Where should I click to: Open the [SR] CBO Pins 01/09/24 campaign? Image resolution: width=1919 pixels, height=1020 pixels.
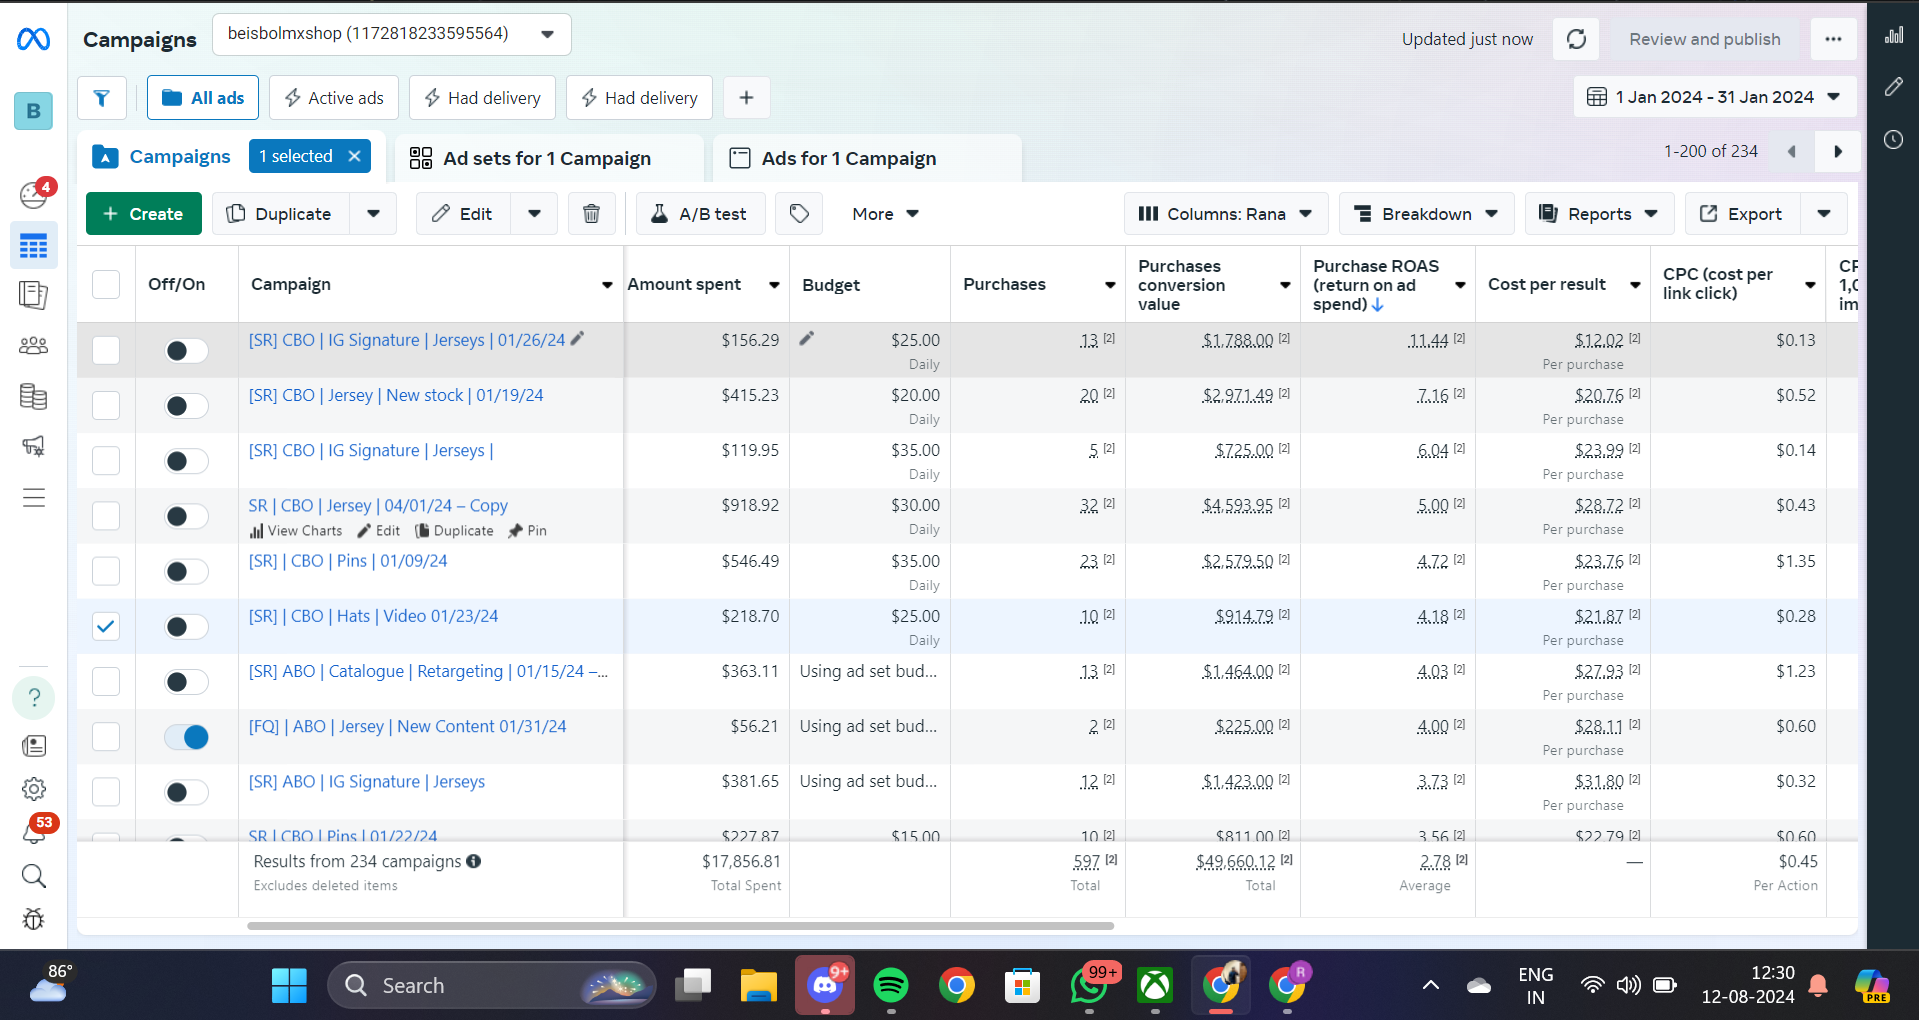point(348,561)
